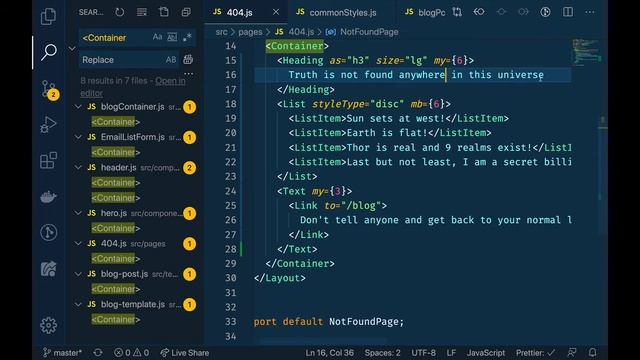Select <Container> match under blog-post.js
640x360 pixels.
[116, 289]
